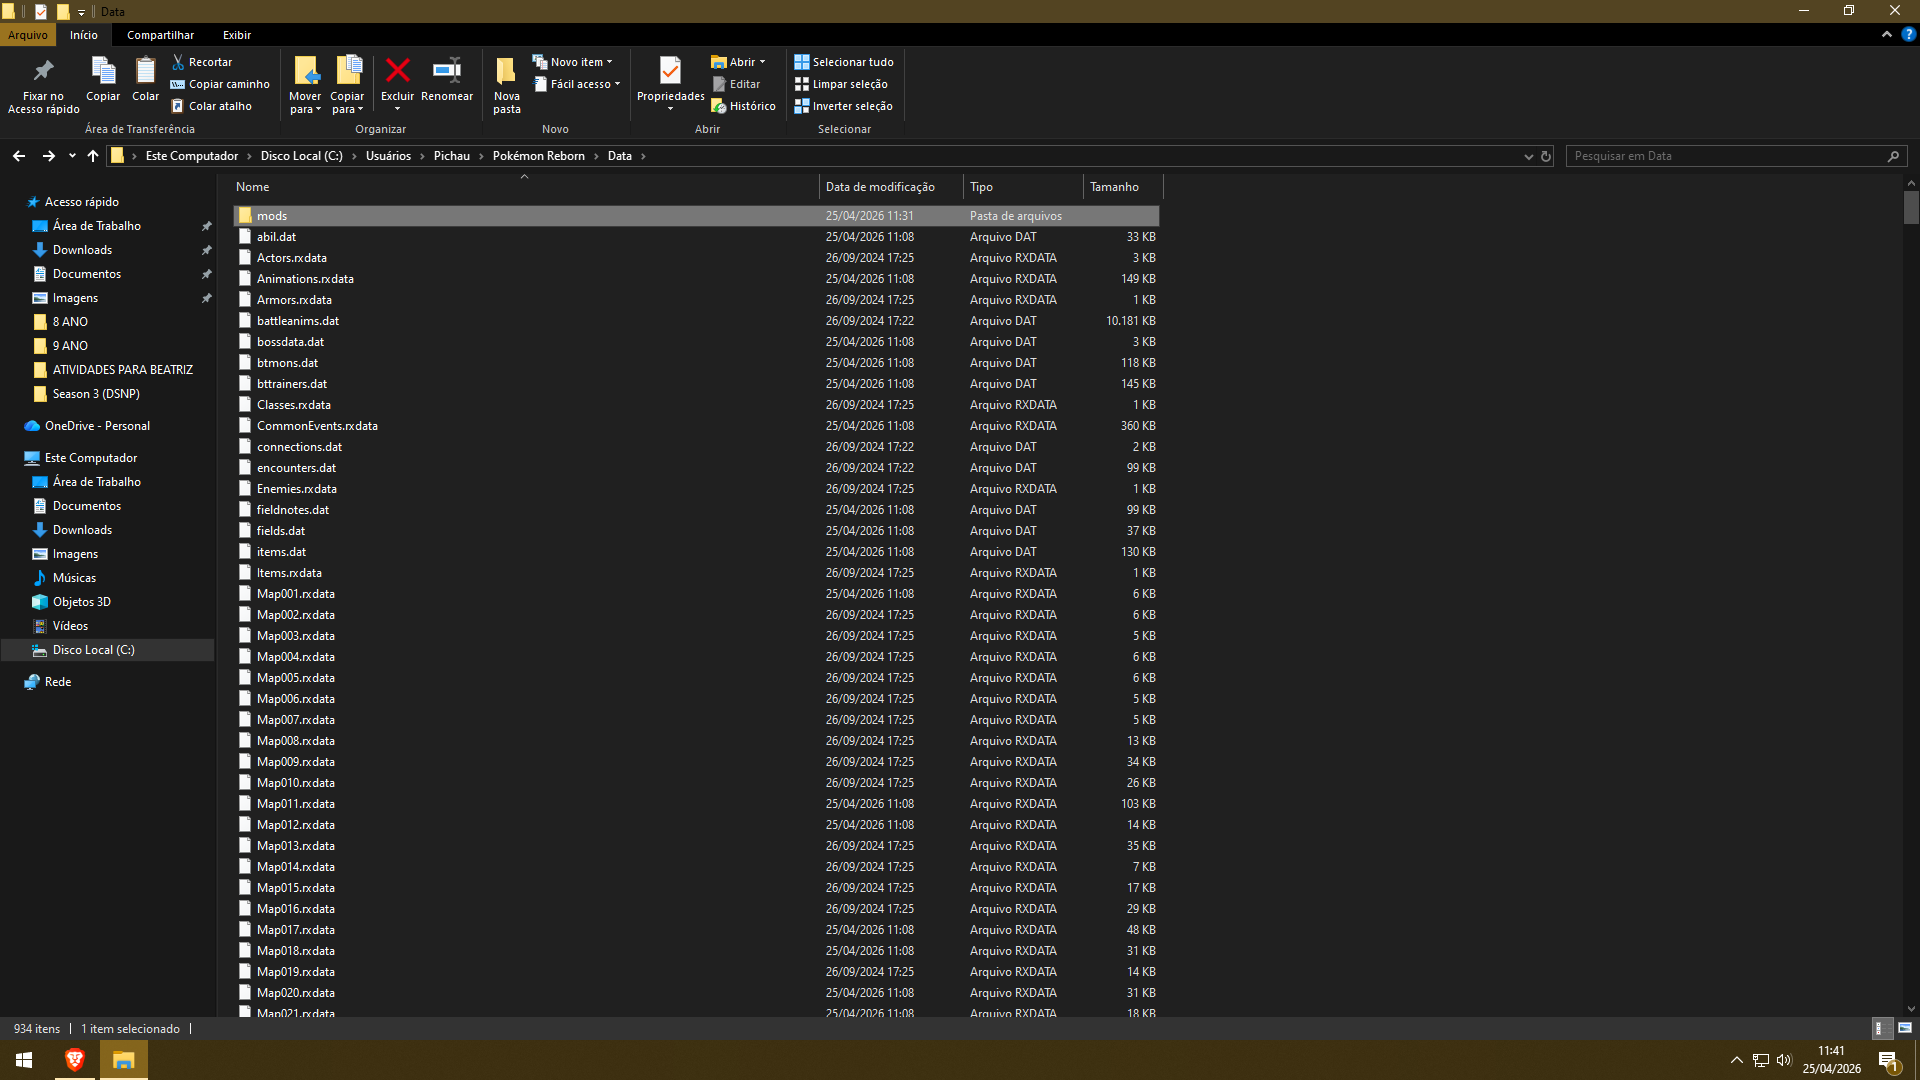This screenshot has width=1920, height=1080.
Task: Click the Excluir delete icon
Action: pyautogui.click(x=397, y=71)
